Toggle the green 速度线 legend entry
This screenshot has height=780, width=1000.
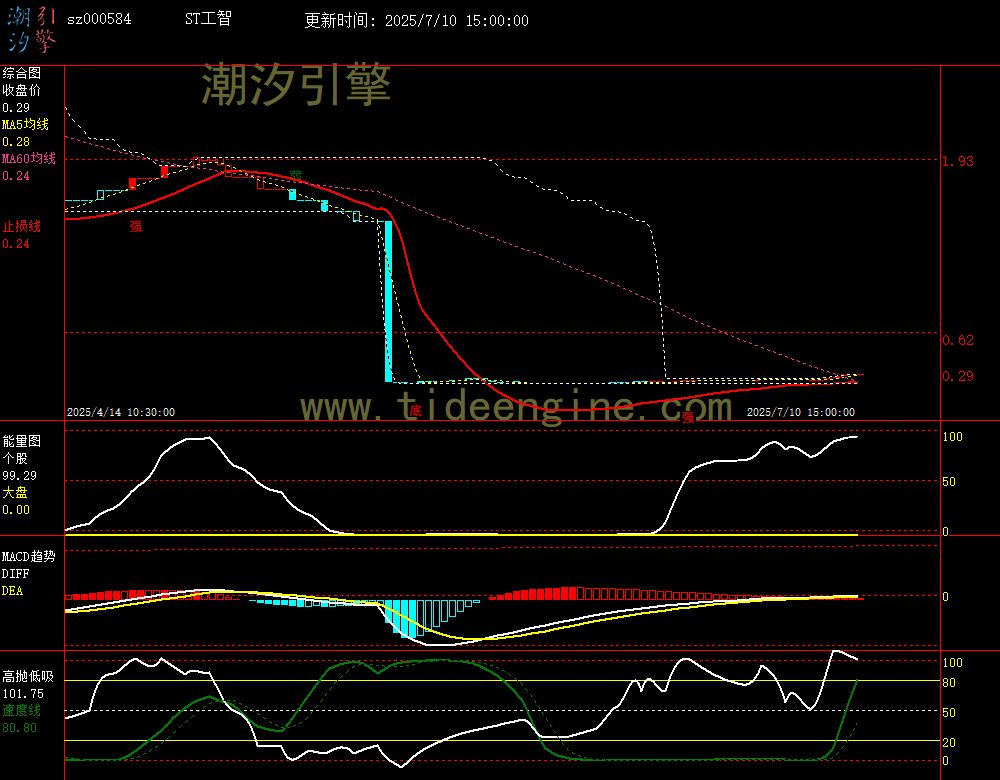pyautogui.click(x=21, y=710)
